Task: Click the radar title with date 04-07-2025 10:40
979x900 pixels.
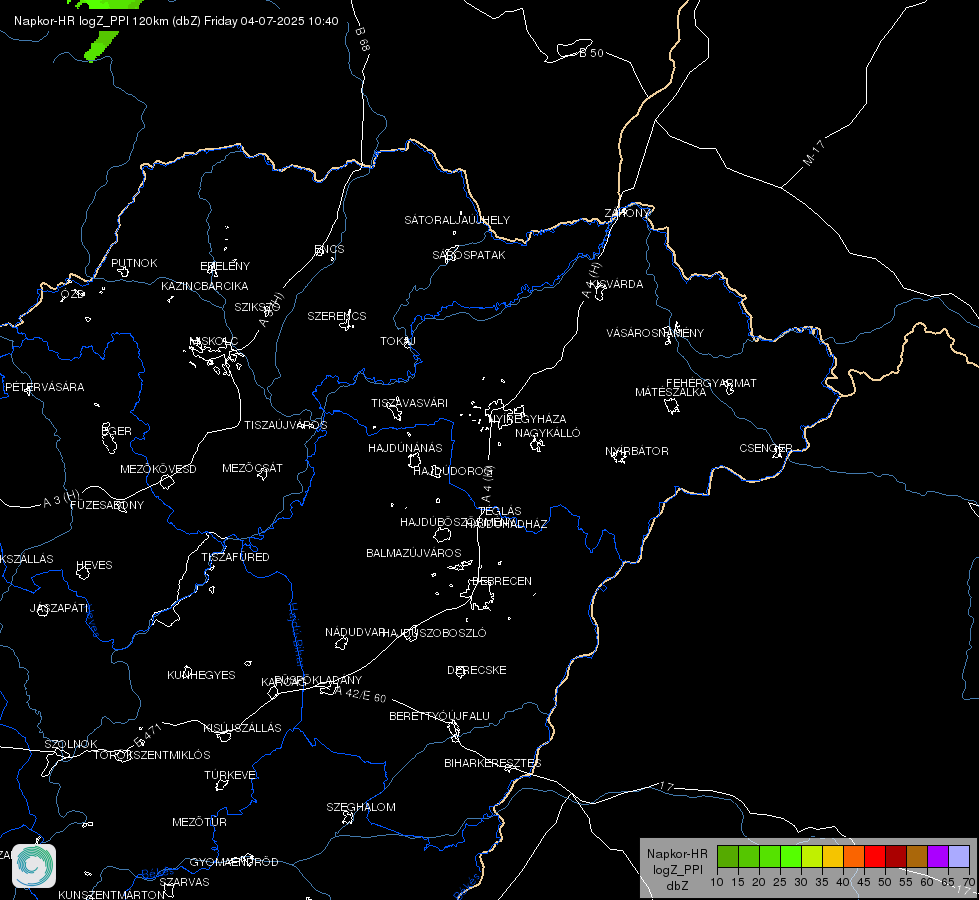Action: tap(176, 21)
